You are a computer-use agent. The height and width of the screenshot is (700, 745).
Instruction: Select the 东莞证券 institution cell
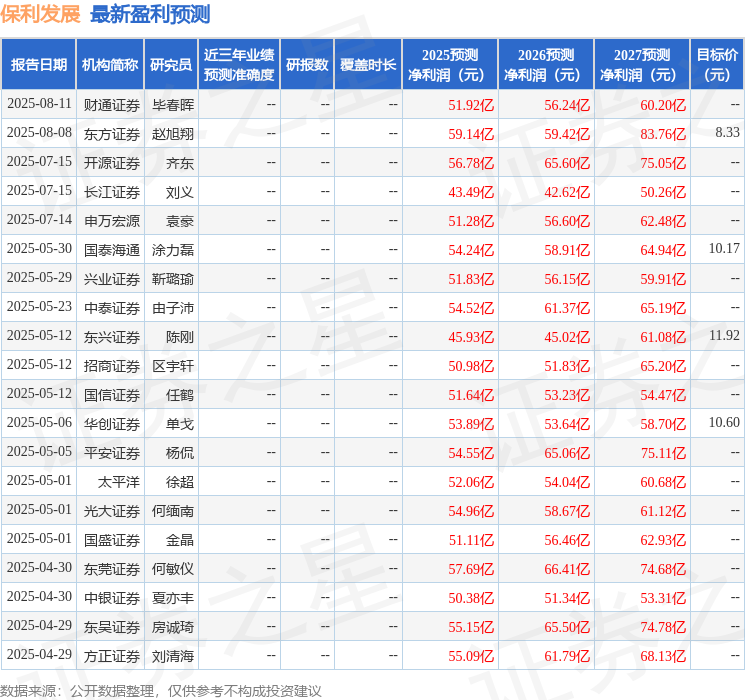coord(112,569)
